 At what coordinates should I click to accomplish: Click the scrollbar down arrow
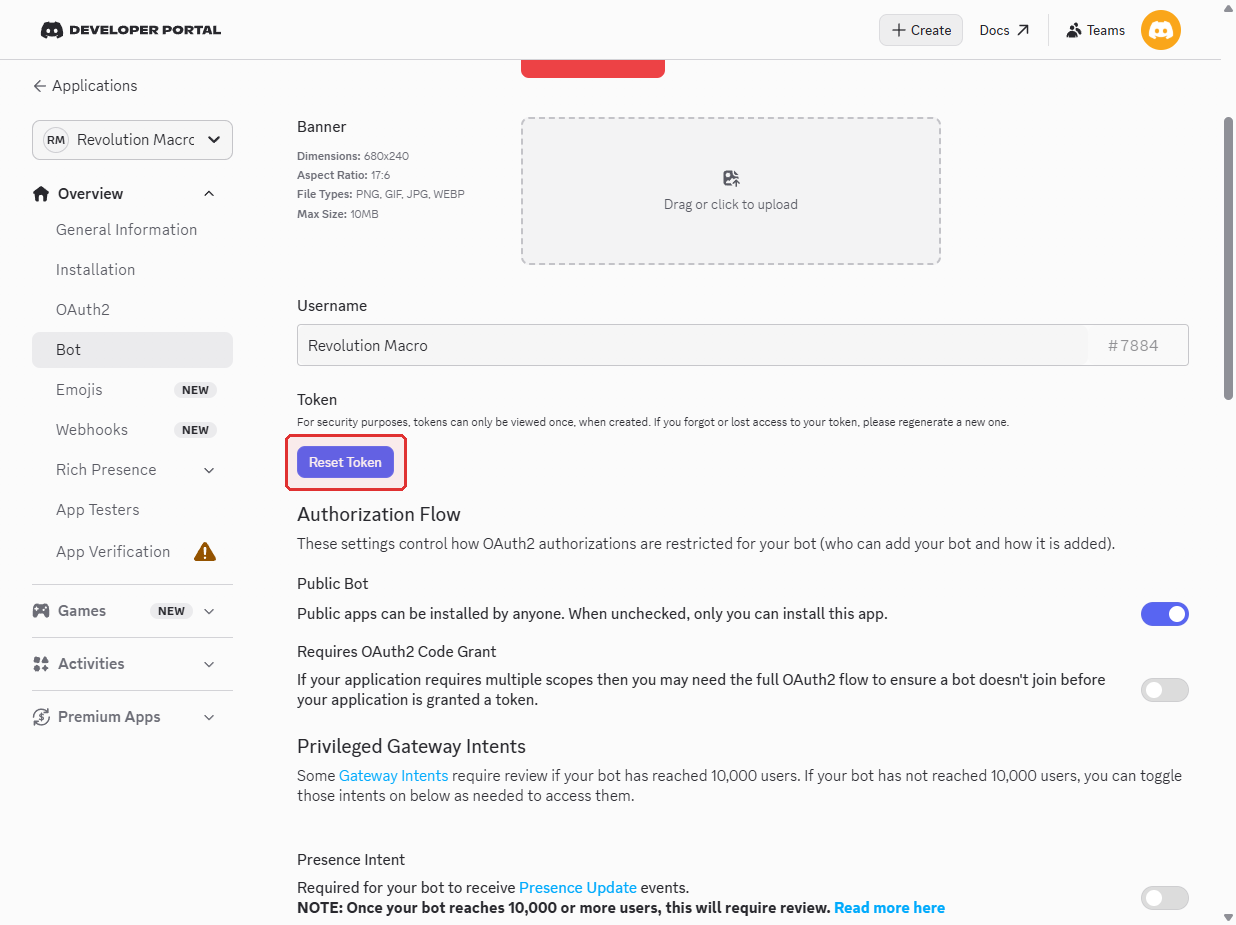(x=1228, y=916)
